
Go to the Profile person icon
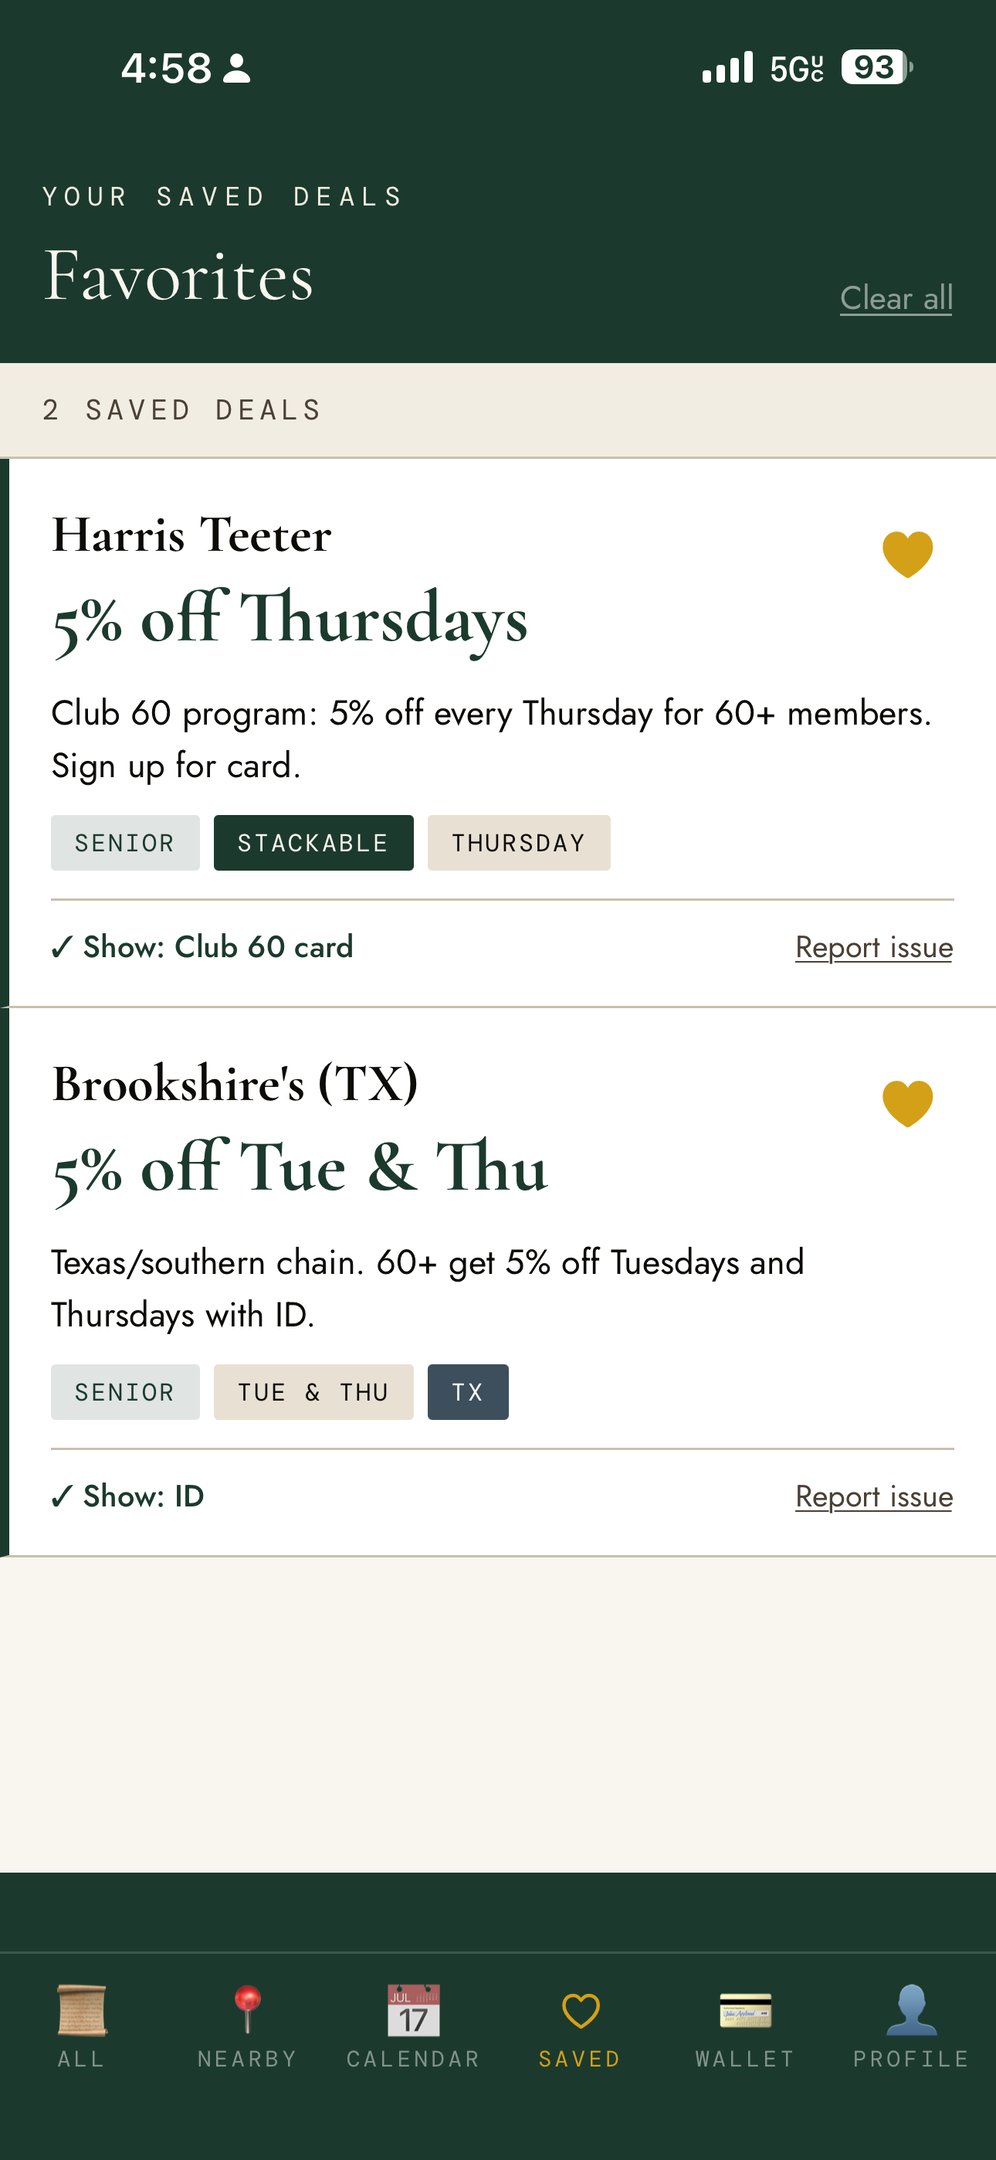pyautogui.click(x=911, y=2010)
